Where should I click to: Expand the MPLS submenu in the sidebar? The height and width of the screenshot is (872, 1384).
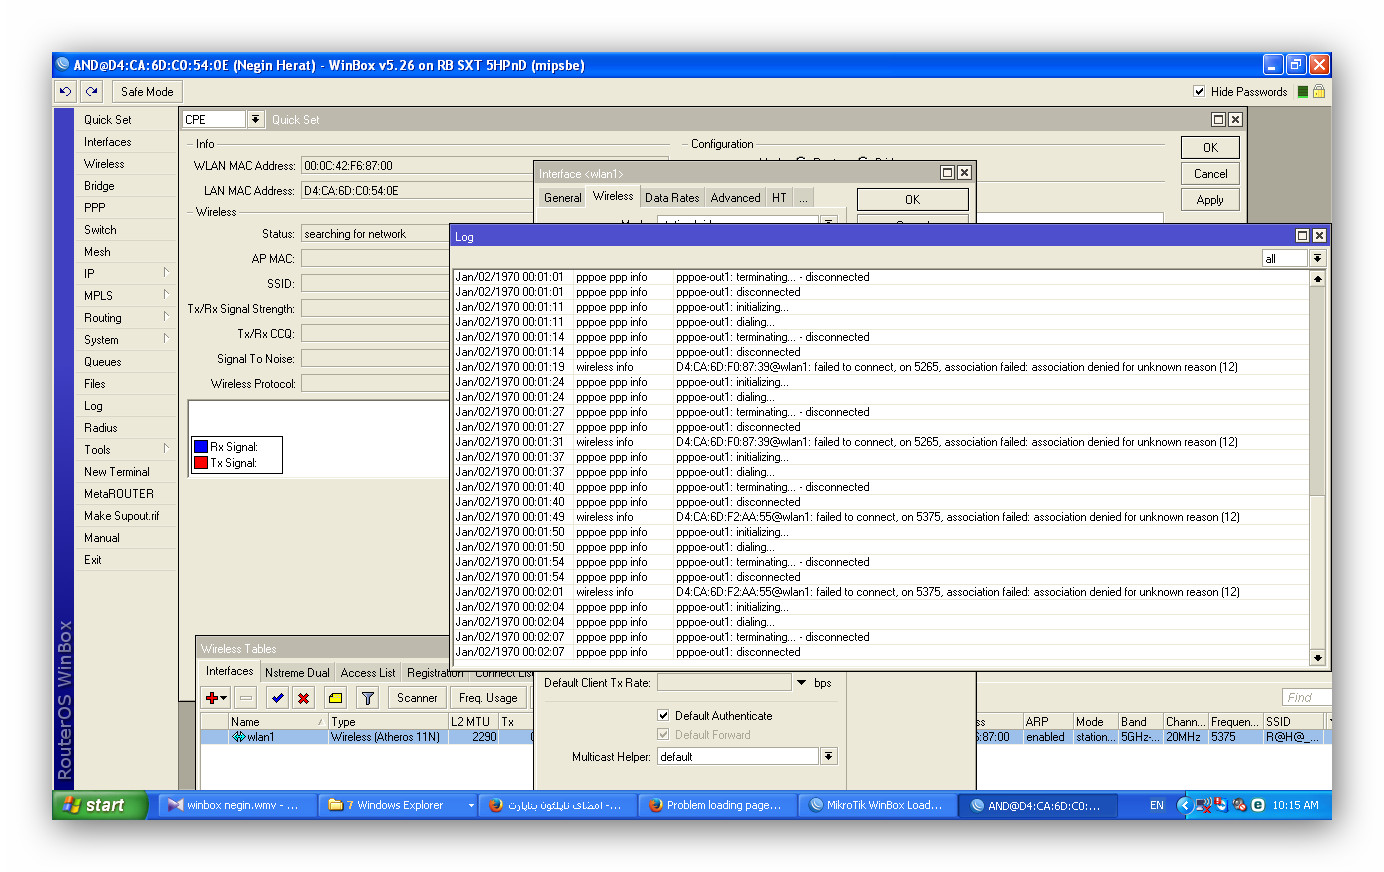[166, 295]
